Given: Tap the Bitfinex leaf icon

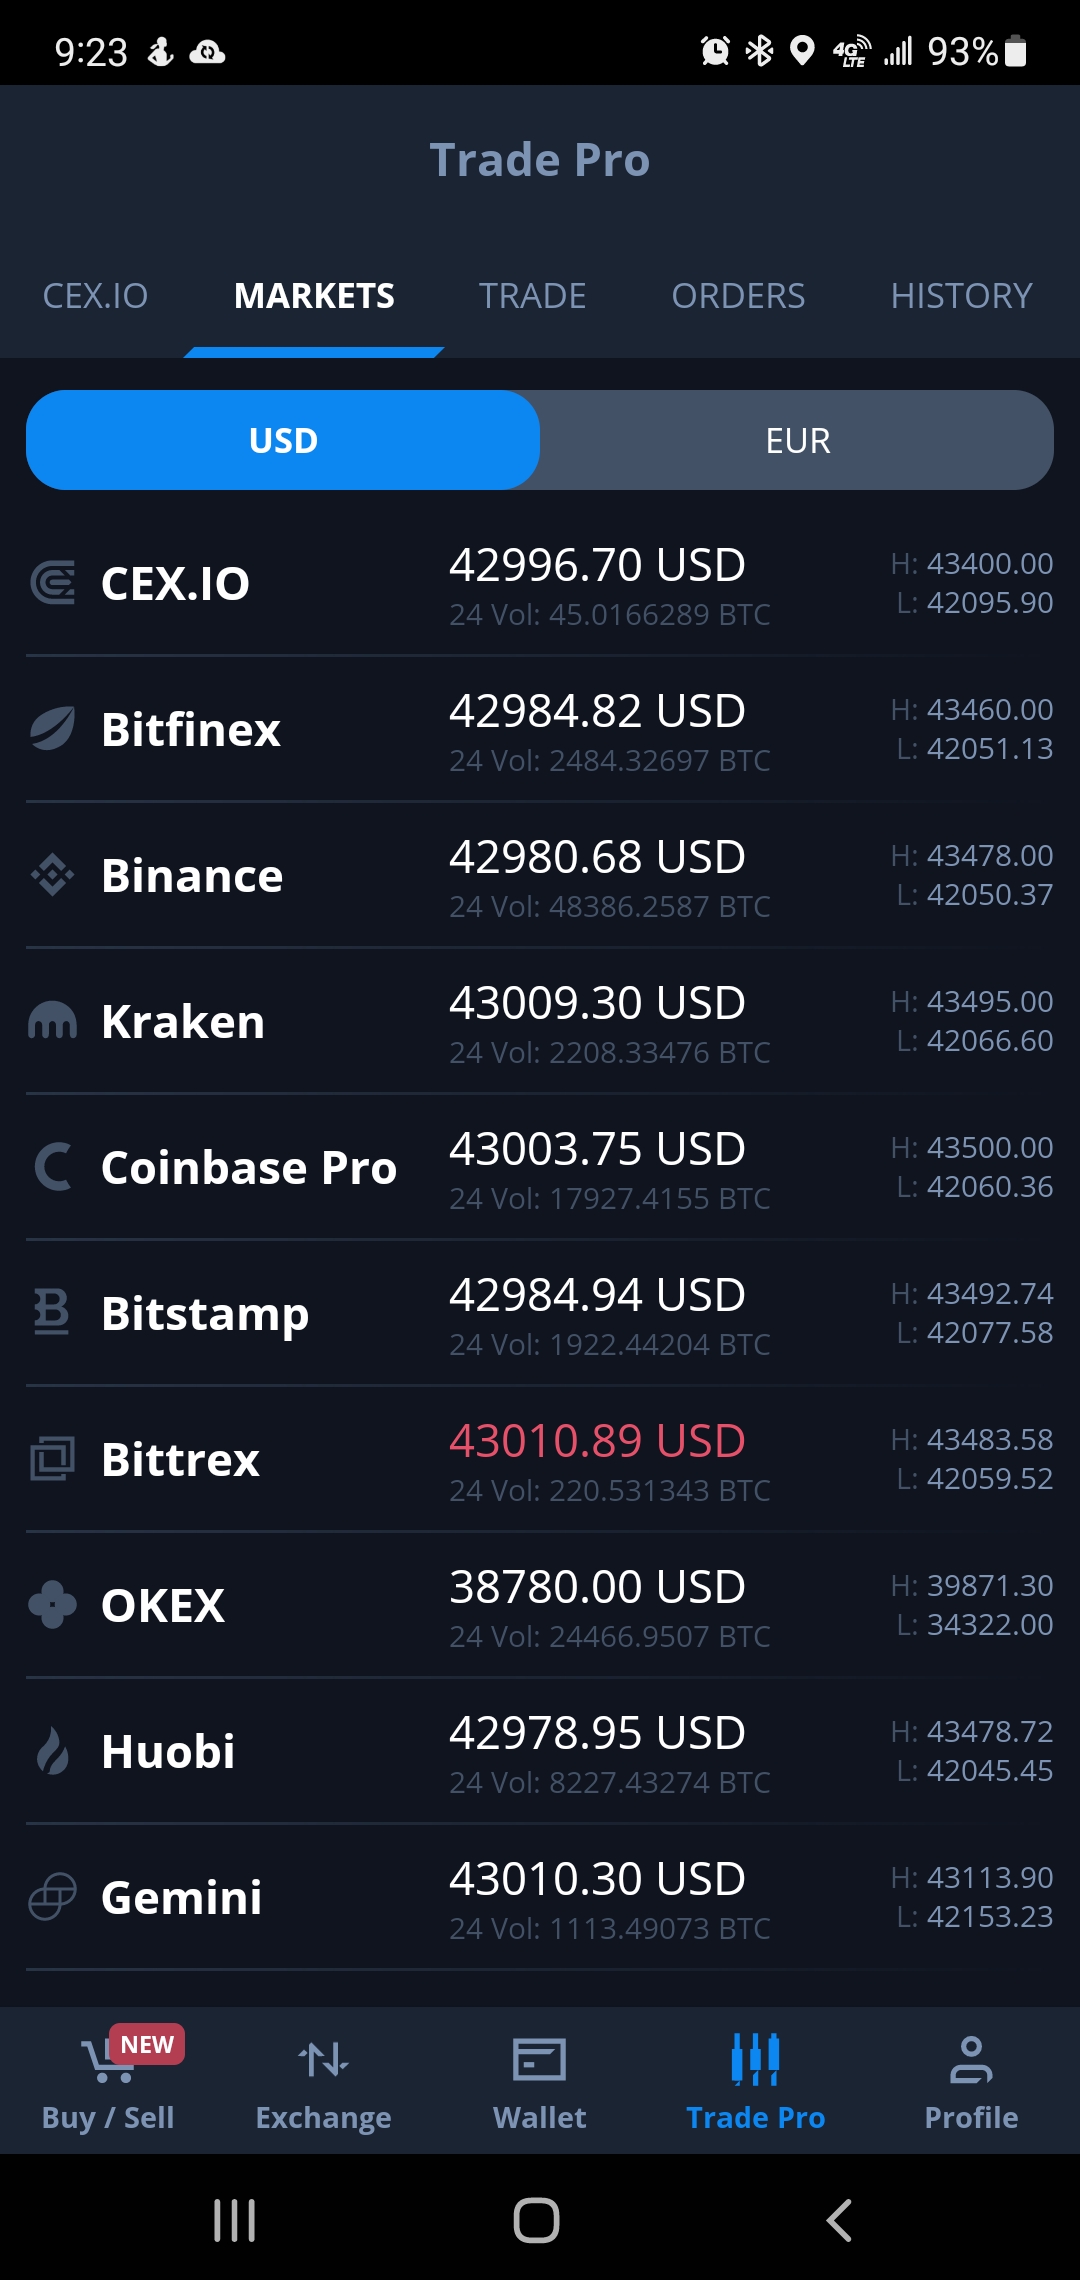Looking at the screenshot, I should click(x=53, y=729).
